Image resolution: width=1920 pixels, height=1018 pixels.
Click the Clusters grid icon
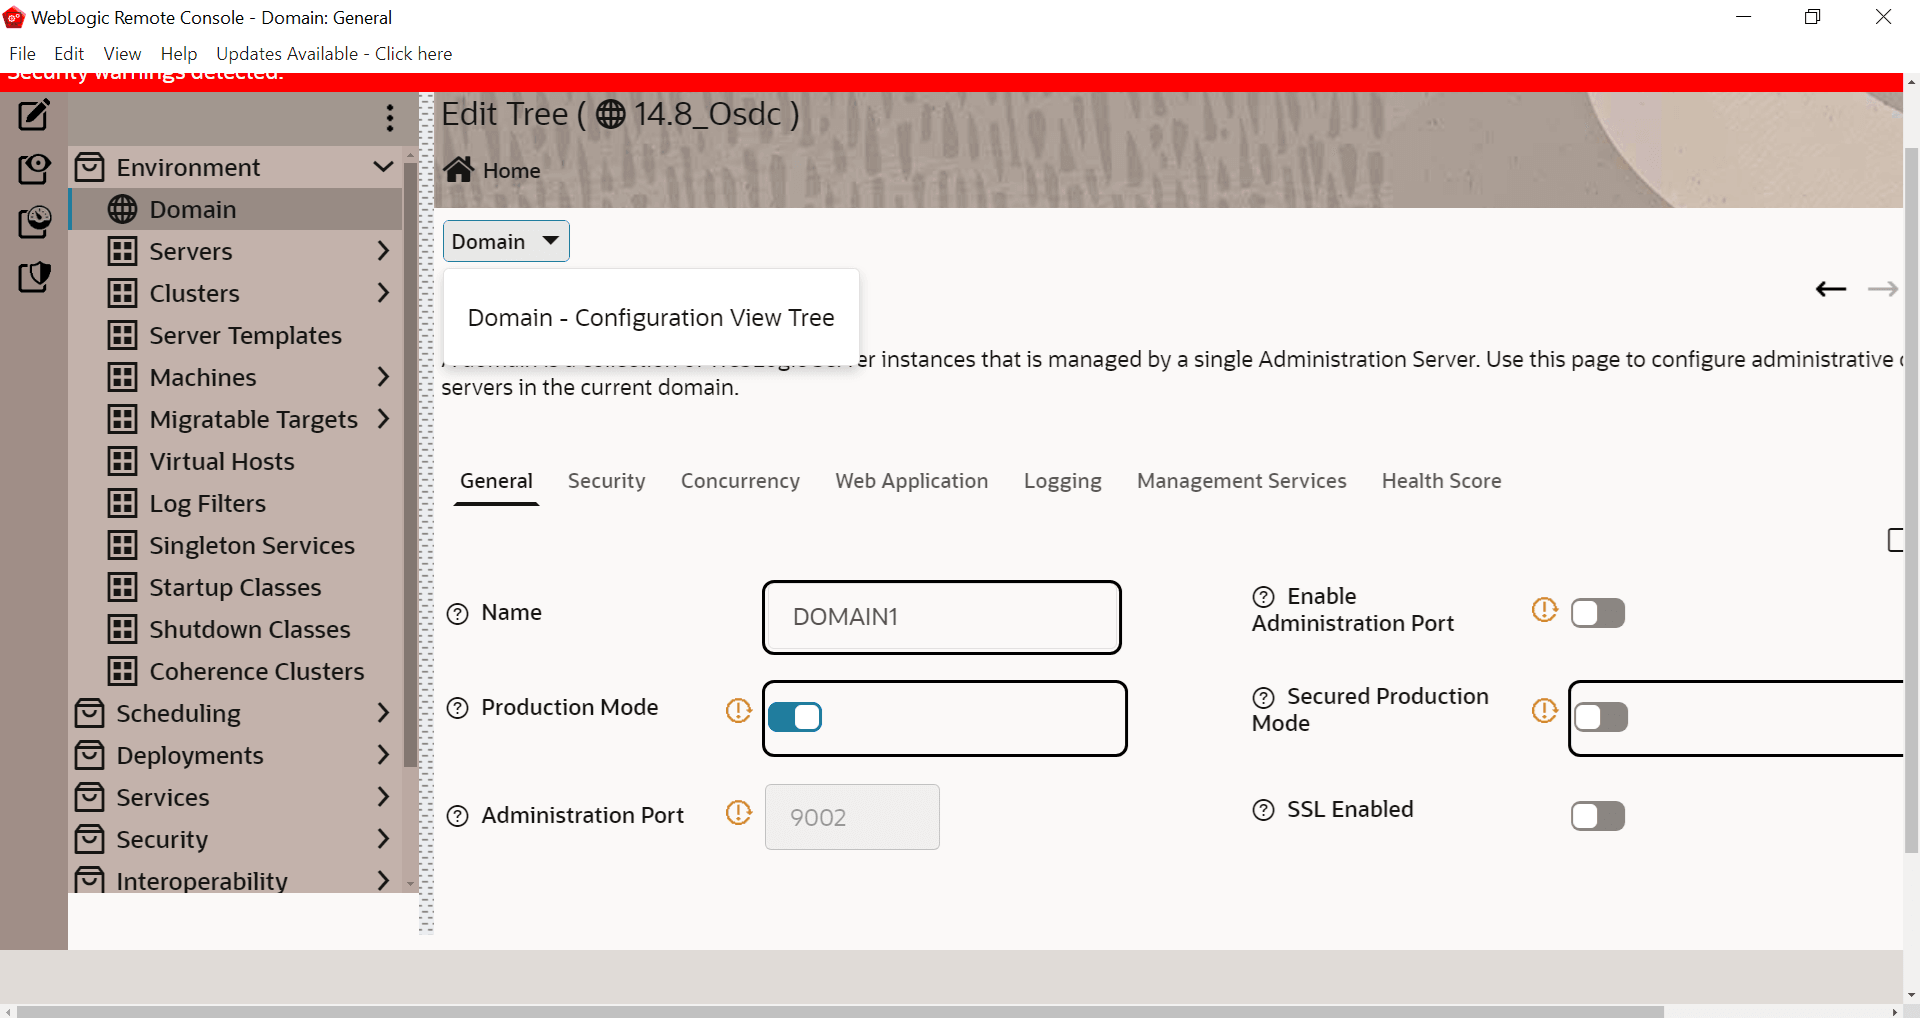click(x=123, y=293)
